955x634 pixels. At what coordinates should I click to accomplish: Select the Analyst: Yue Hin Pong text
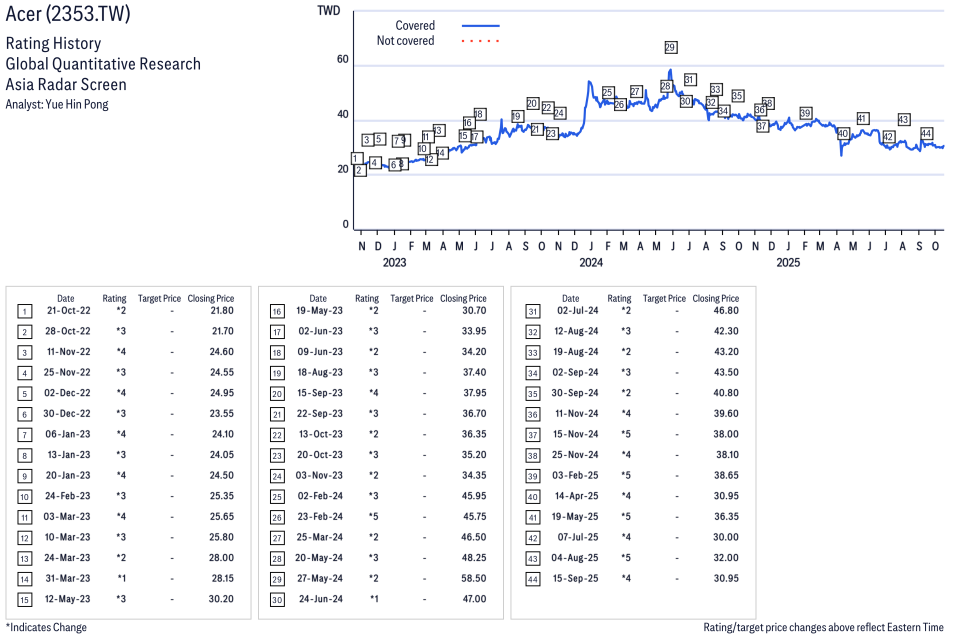(x=57, y=104)
